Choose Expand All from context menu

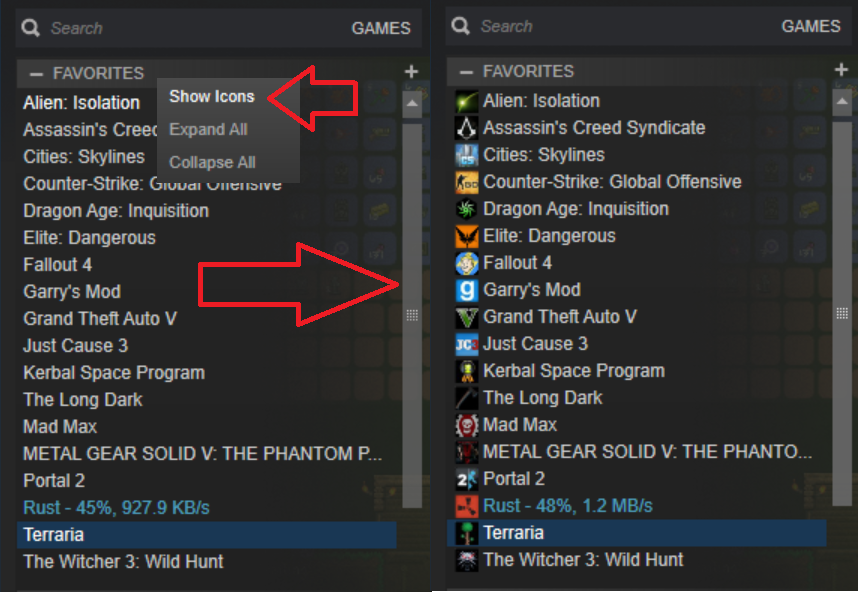click(x=208, y=130)
